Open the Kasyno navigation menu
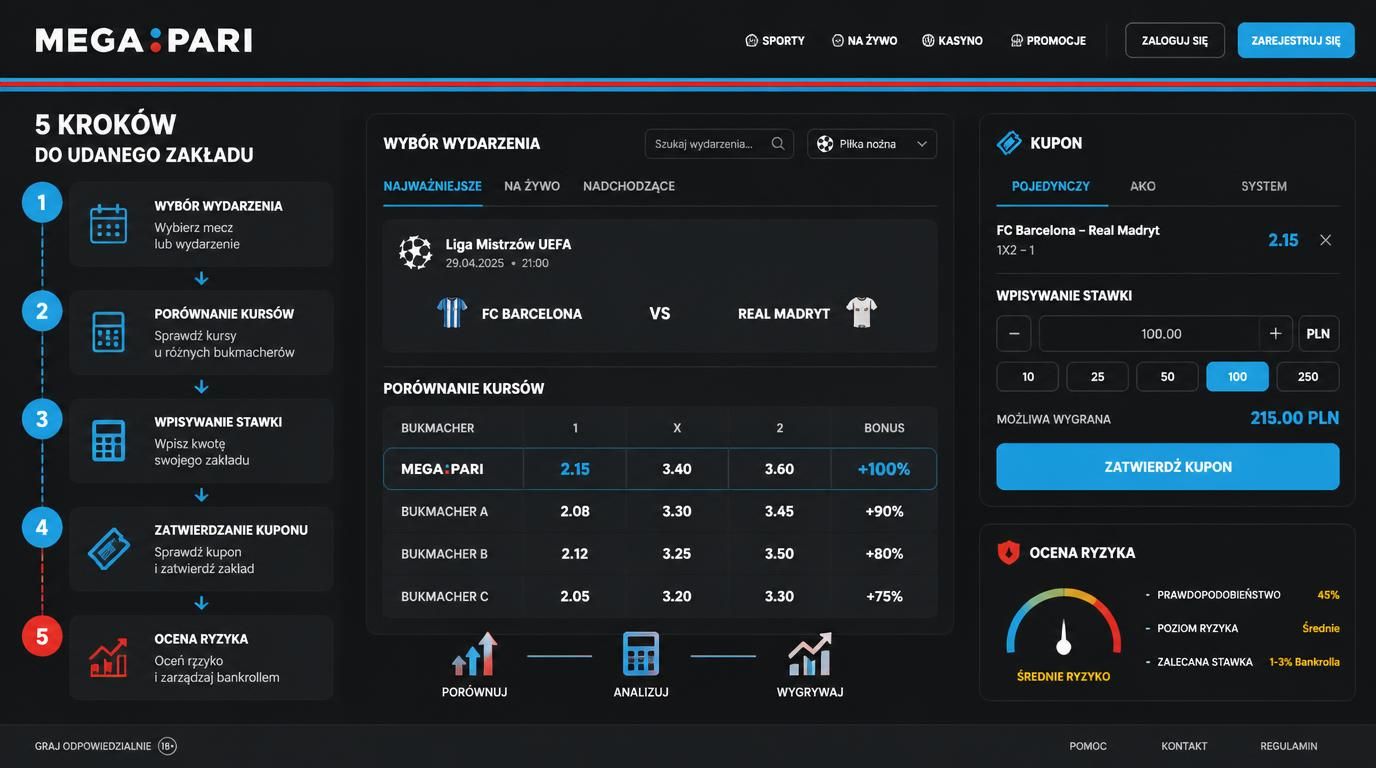The height and width of the screenshot is (768, 1376). tap(952, 41)
